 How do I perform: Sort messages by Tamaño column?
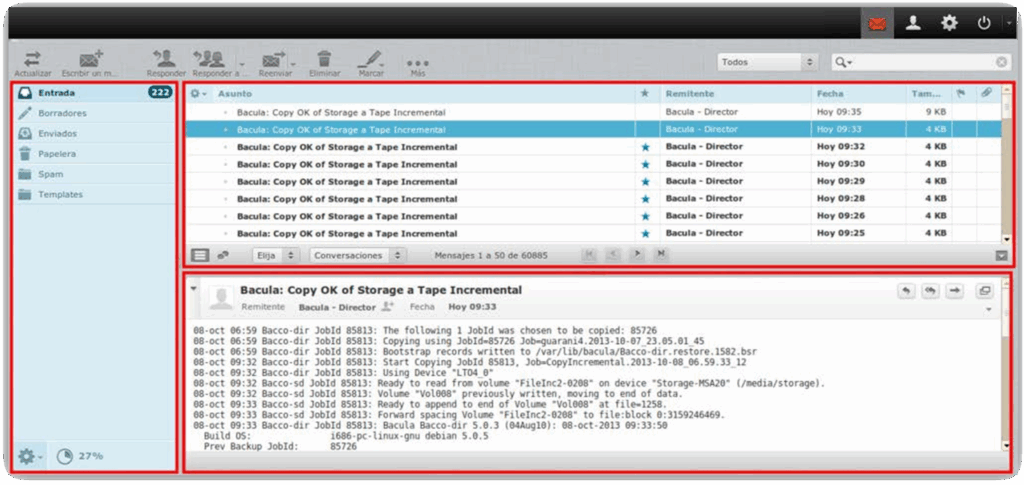pyautogui.click(x=927, y=94)
